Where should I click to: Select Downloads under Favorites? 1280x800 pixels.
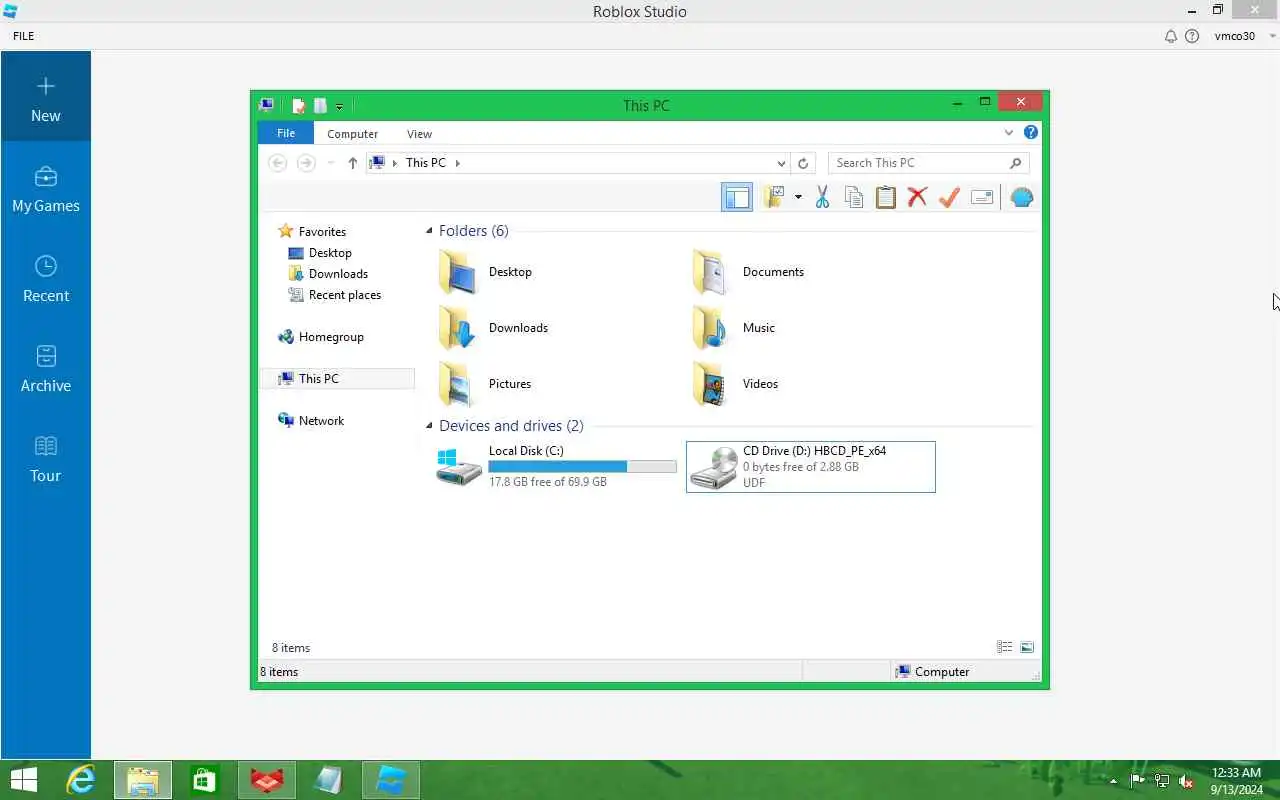[338, 274]
